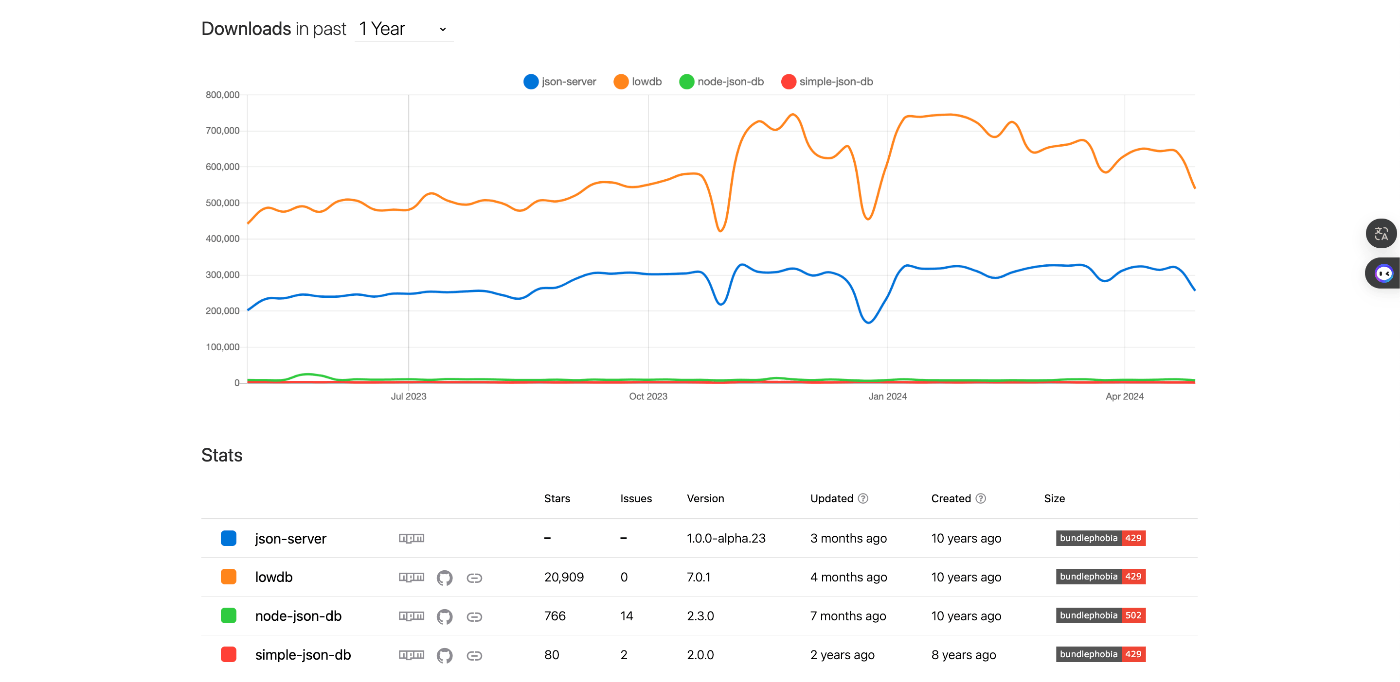Click '3 months ago' updated value
1400x682 pixels.
click(849, 538)
